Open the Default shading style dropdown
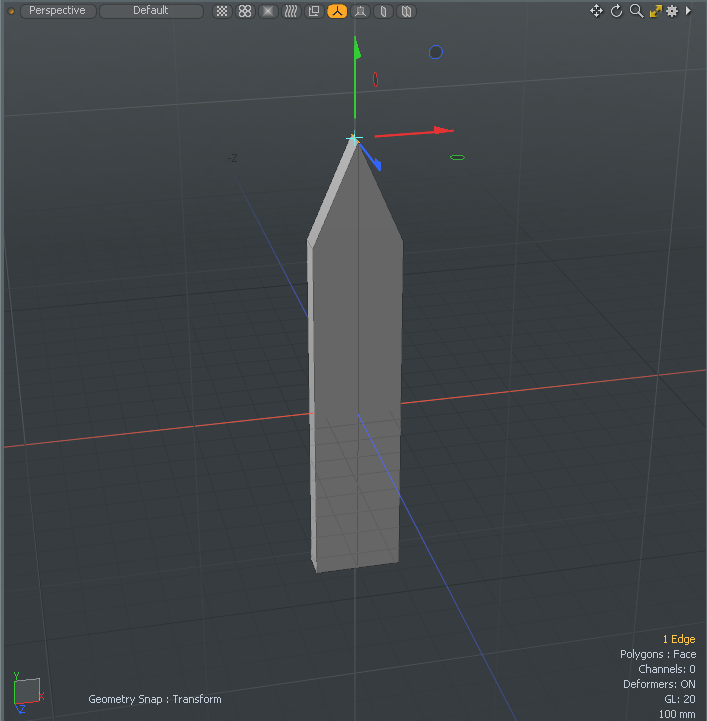 (x=150, y=11)
